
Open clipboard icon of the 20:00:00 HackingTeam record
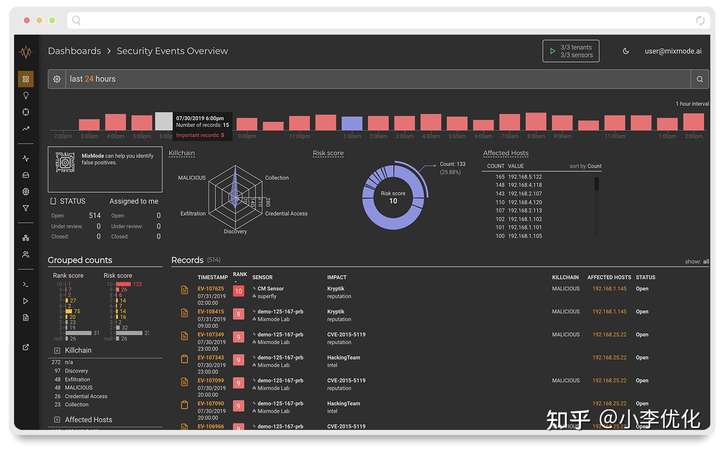tap(184, 405)
